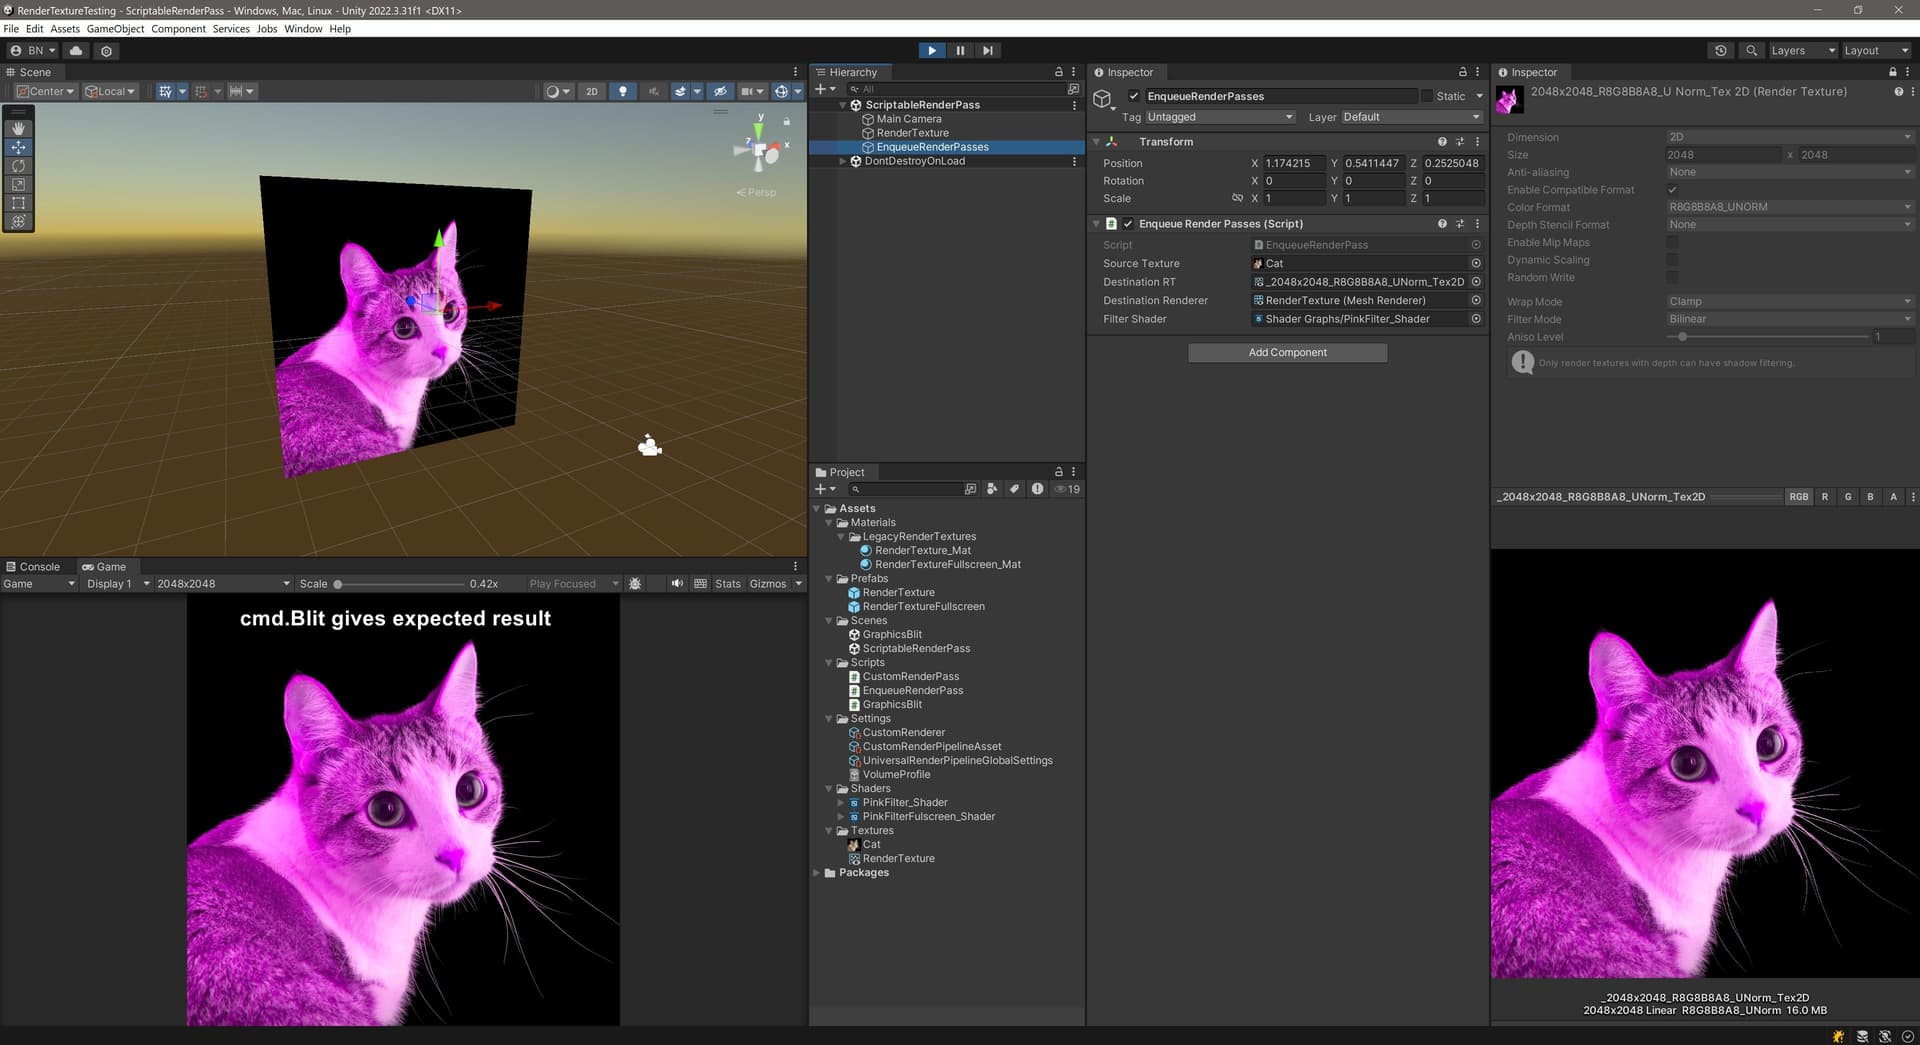Expand the Shaders folder in Project

tap(828, 788)
